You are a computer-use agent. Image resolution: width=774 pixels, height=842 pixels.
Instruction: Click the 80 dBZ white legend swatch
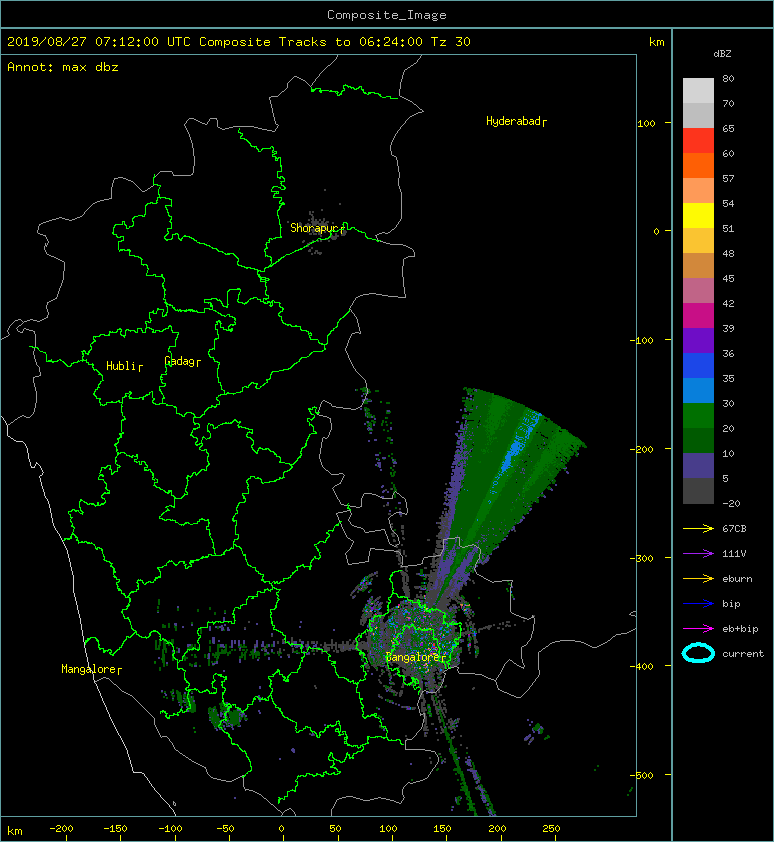coord(698,90)
